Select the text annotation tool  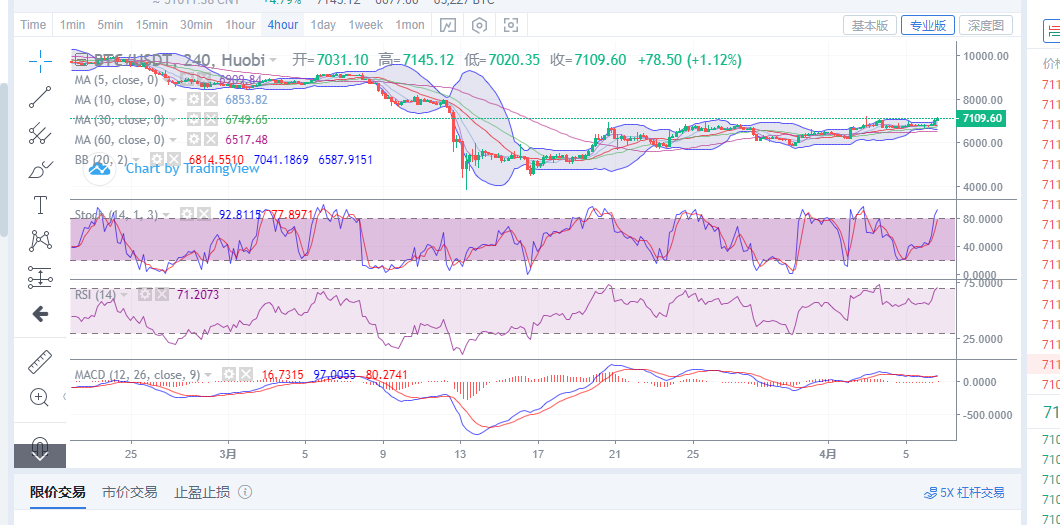tap(41, 205)
